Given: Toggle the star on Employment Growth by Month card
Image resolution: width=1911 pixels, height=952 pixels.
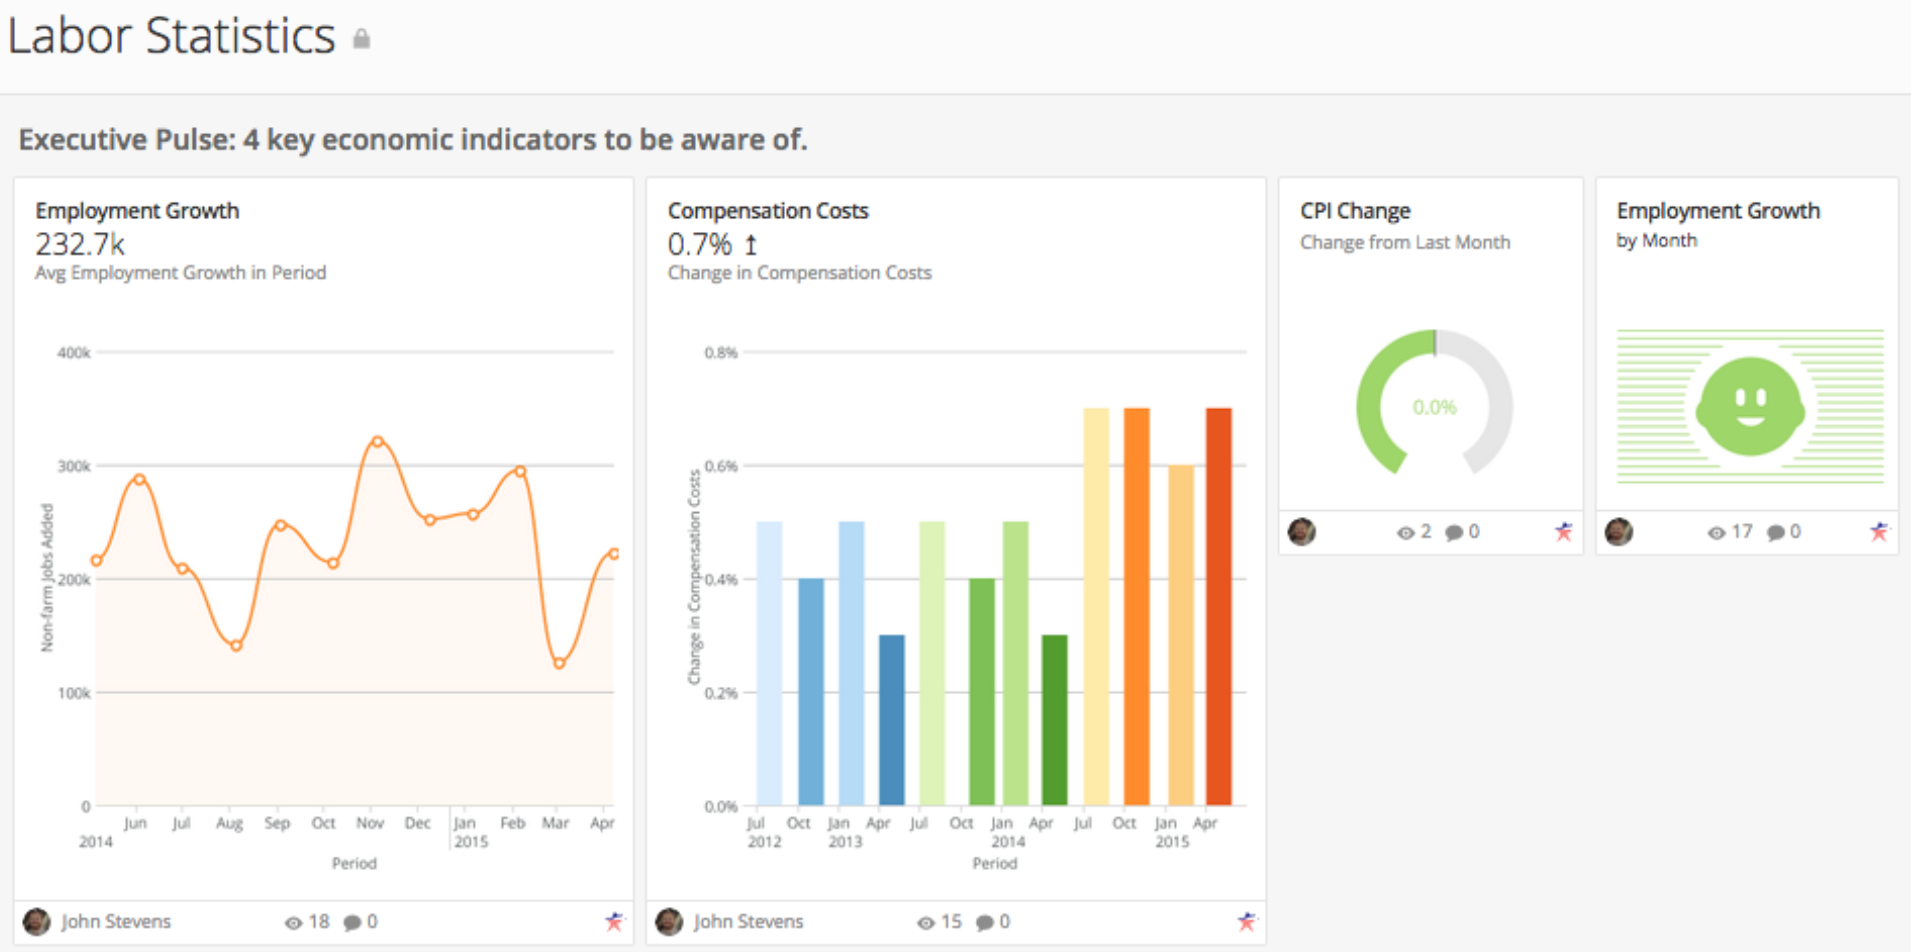Looking at the screenshot, I should click(1879, 532).
